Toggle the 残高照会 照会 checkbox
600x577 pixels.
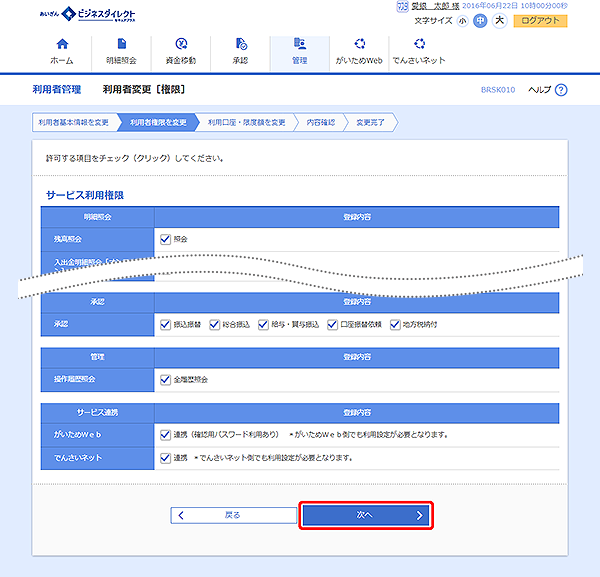[x=165, y=239]
